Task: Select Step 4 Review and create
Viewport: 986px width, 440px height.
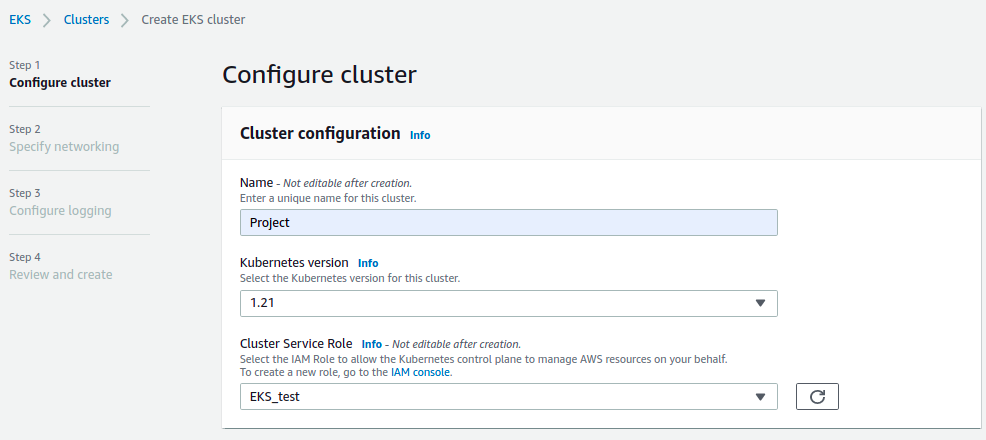Action: click(61, 267)
